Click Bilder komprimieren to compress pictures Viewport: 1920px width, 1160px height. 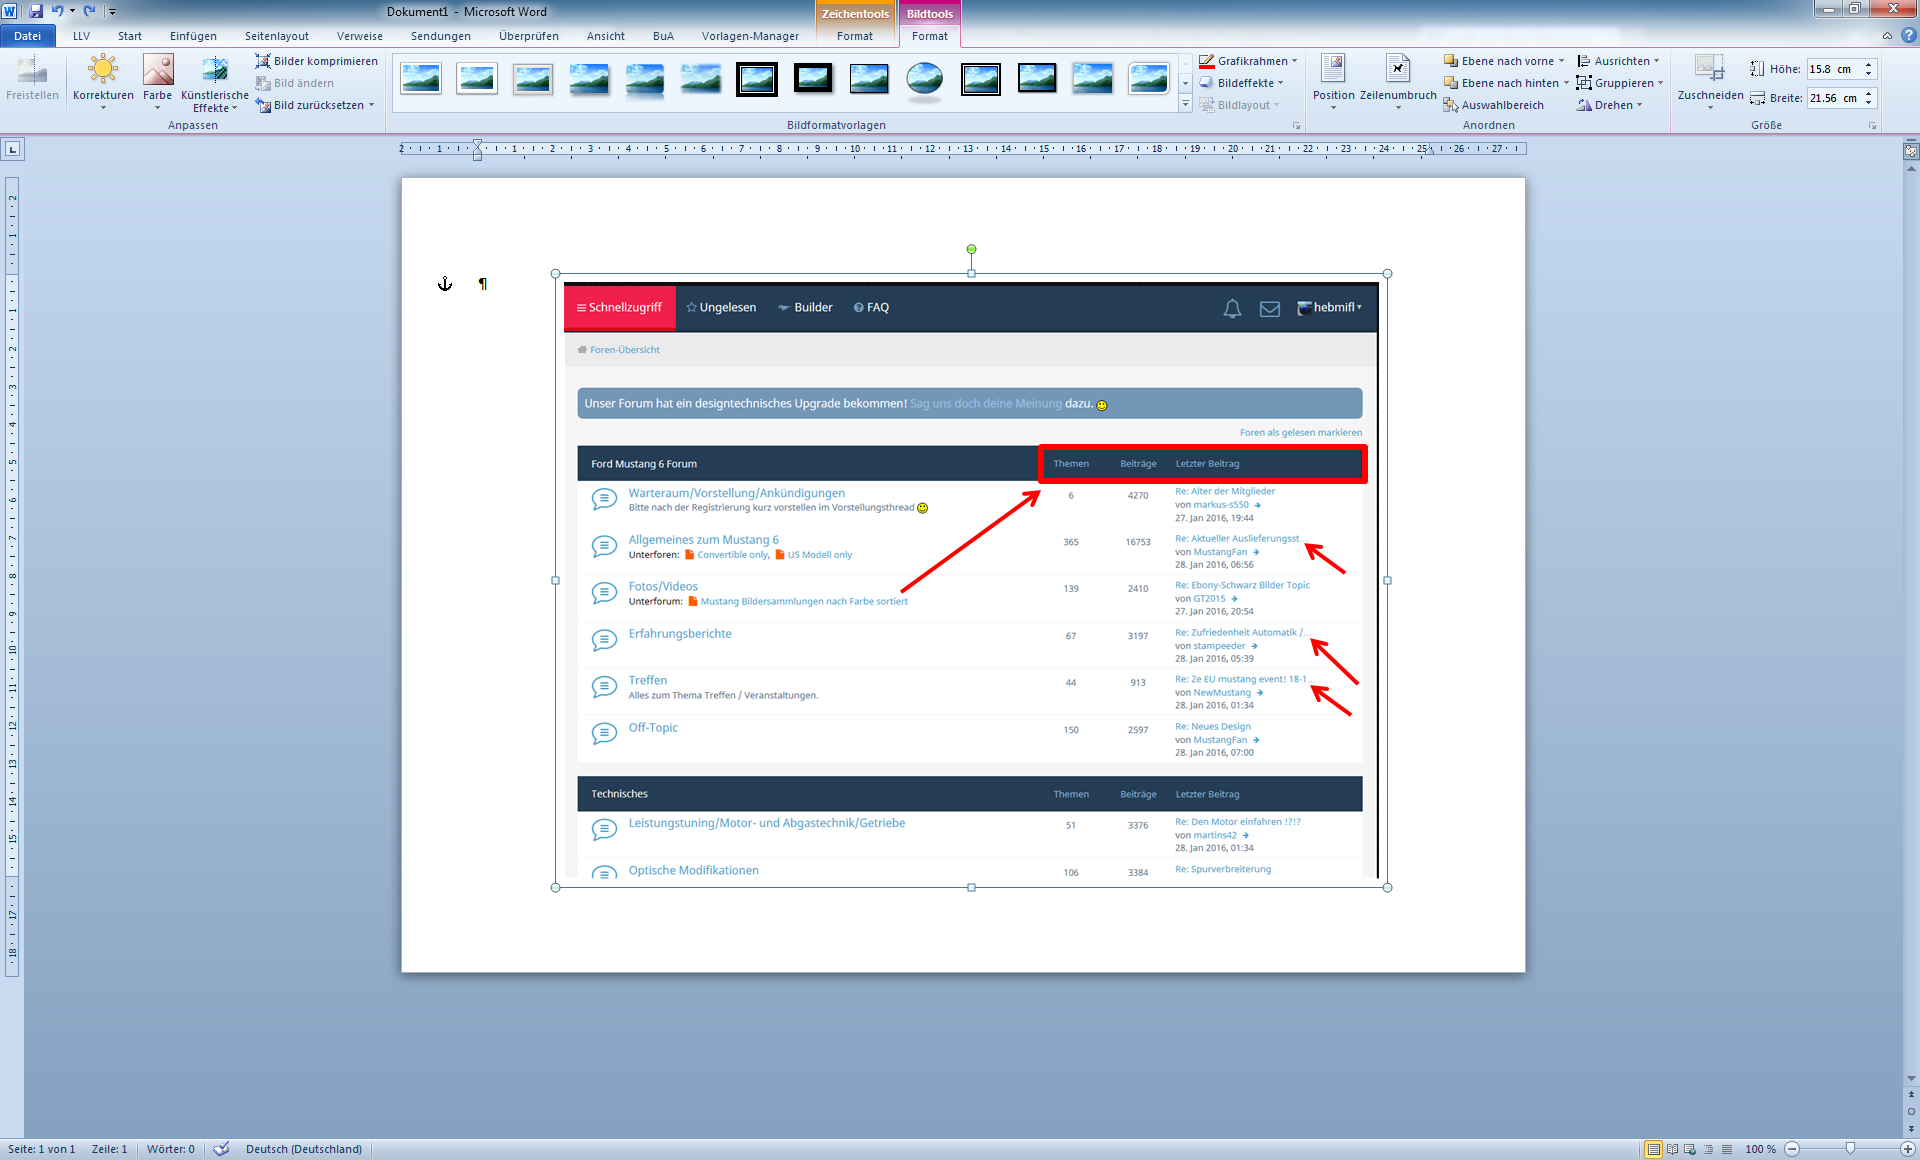click(316, 61)
